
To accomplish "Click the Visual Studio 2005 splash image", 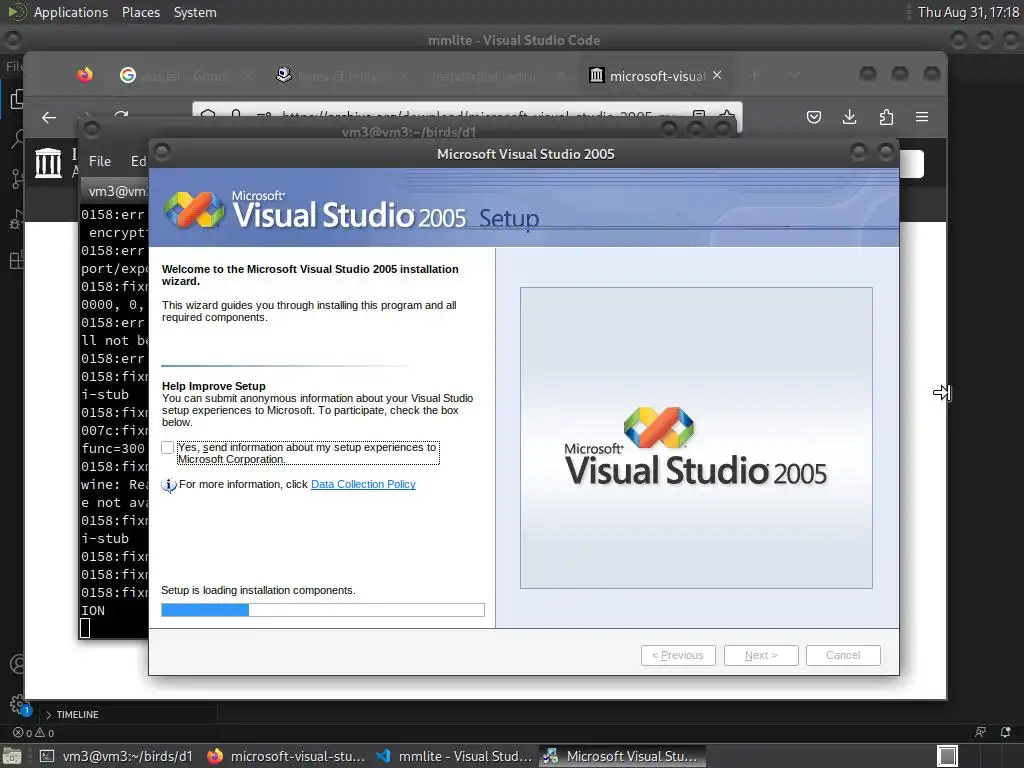I will (696, 438).
